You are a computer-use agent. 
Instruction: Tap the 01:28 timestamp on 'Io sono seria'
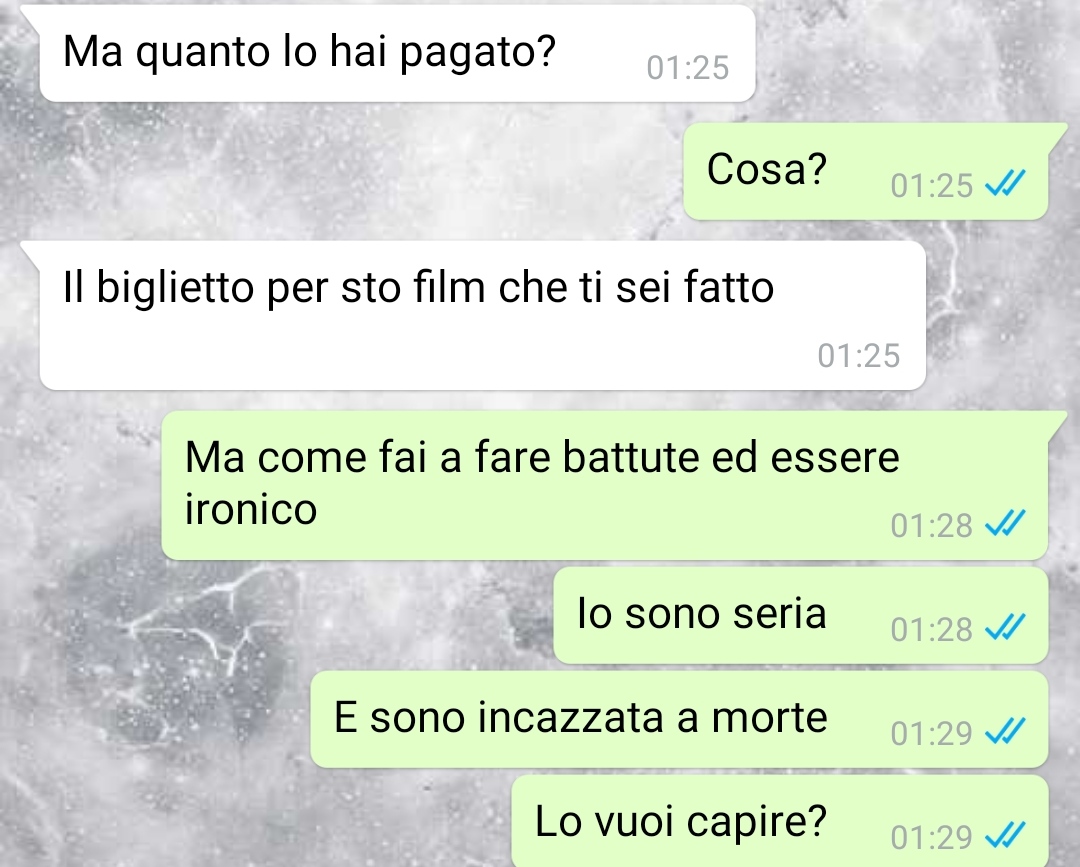(x=931, y=629)
